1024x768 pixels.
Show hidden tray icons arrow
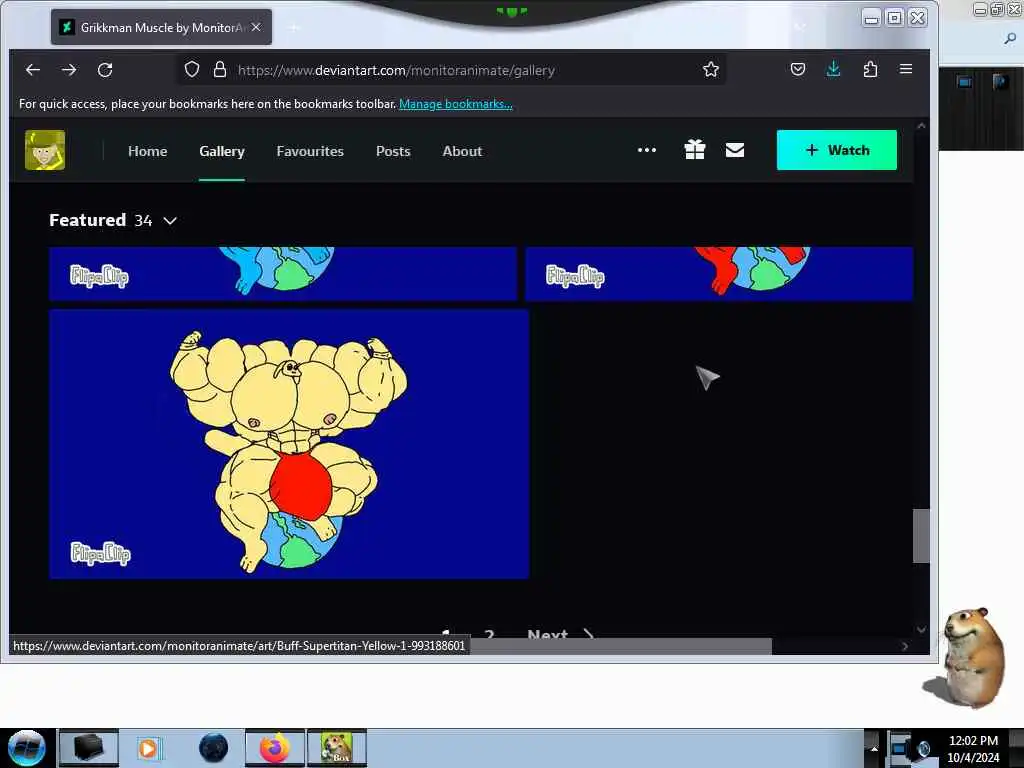tap(874, 748)
